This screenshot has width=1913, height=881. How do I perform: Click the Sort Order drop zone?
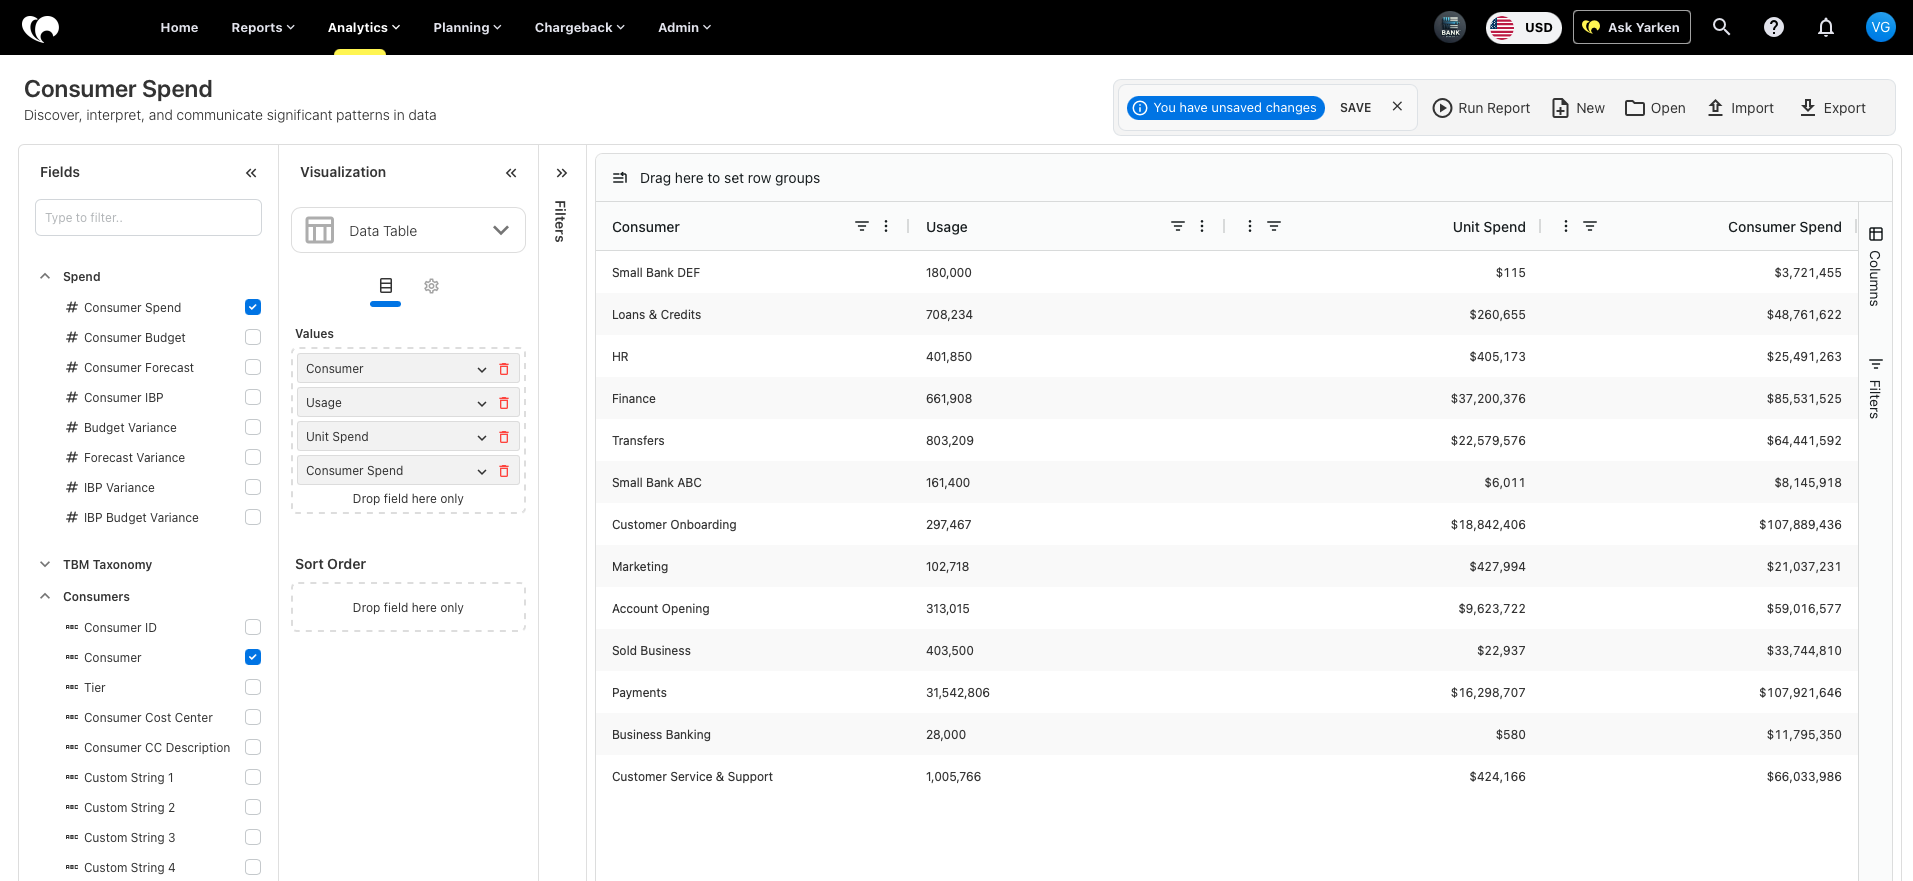click(408, 608)
